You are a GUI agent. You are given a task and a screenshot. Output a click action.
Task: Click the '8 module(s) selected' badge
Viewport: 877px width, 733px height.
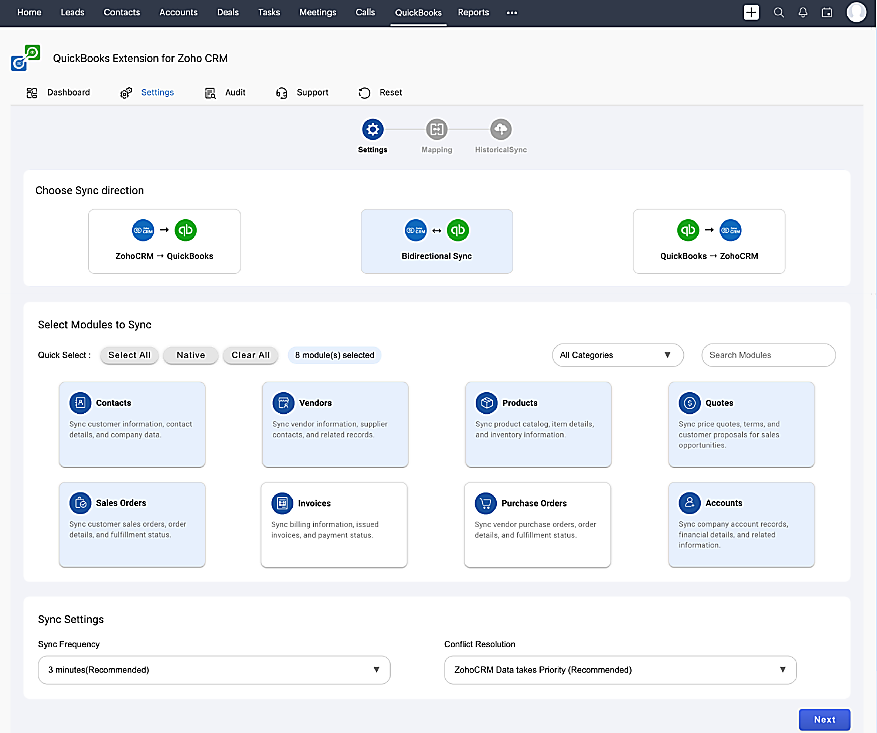(x=334, y=355)
